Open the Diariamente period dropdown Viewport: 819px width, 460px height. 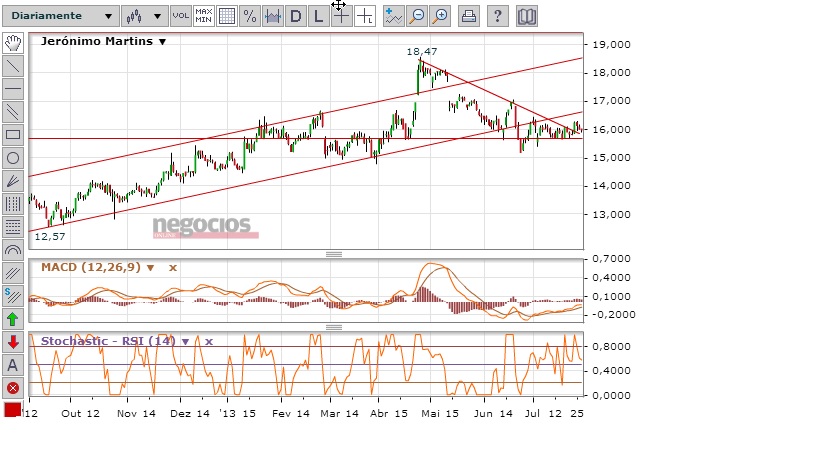tap(61, 16)
